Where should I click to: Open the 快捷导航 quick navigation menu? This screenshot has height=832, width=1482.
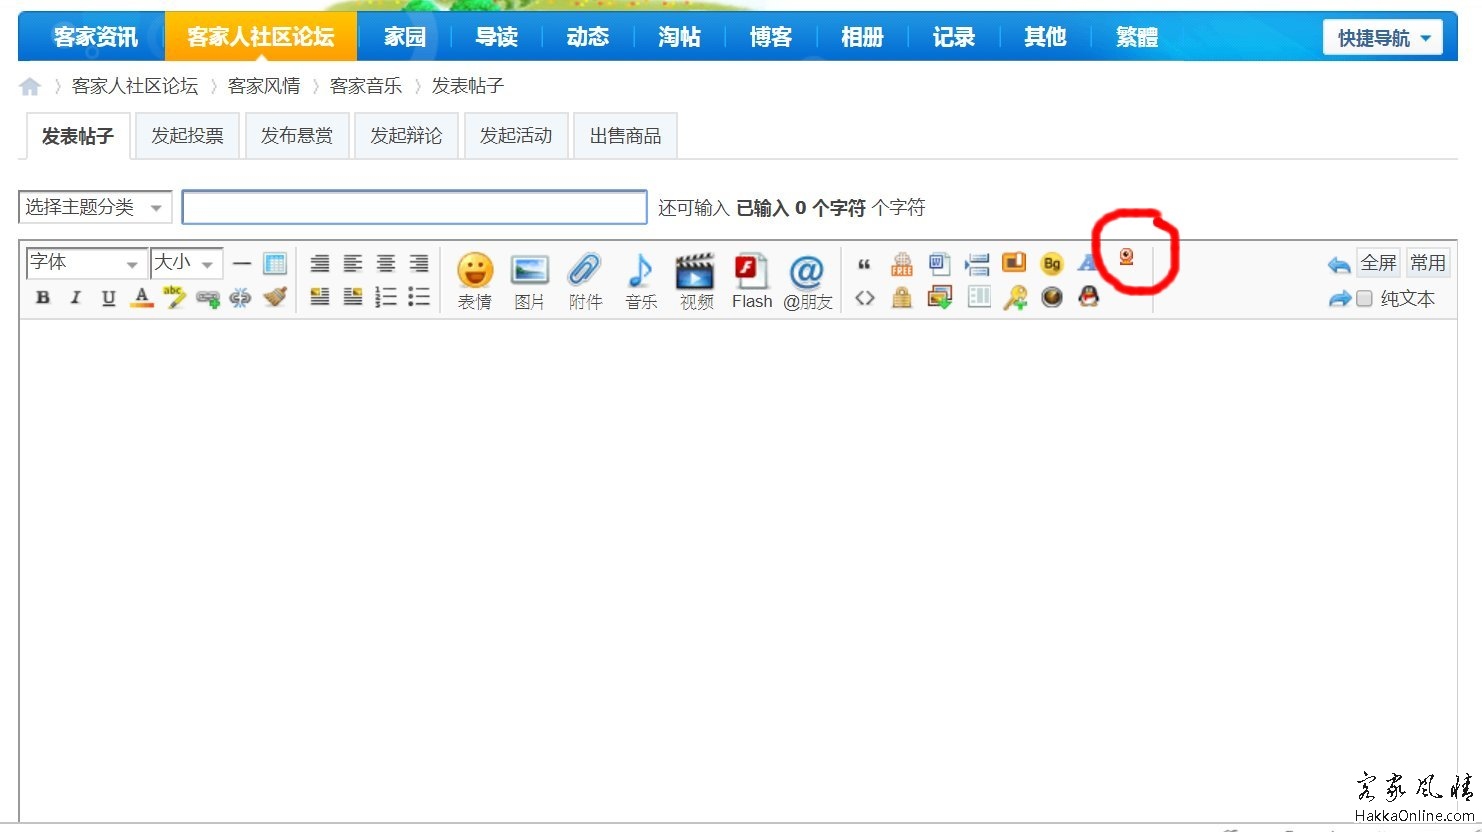(1382, 38)
